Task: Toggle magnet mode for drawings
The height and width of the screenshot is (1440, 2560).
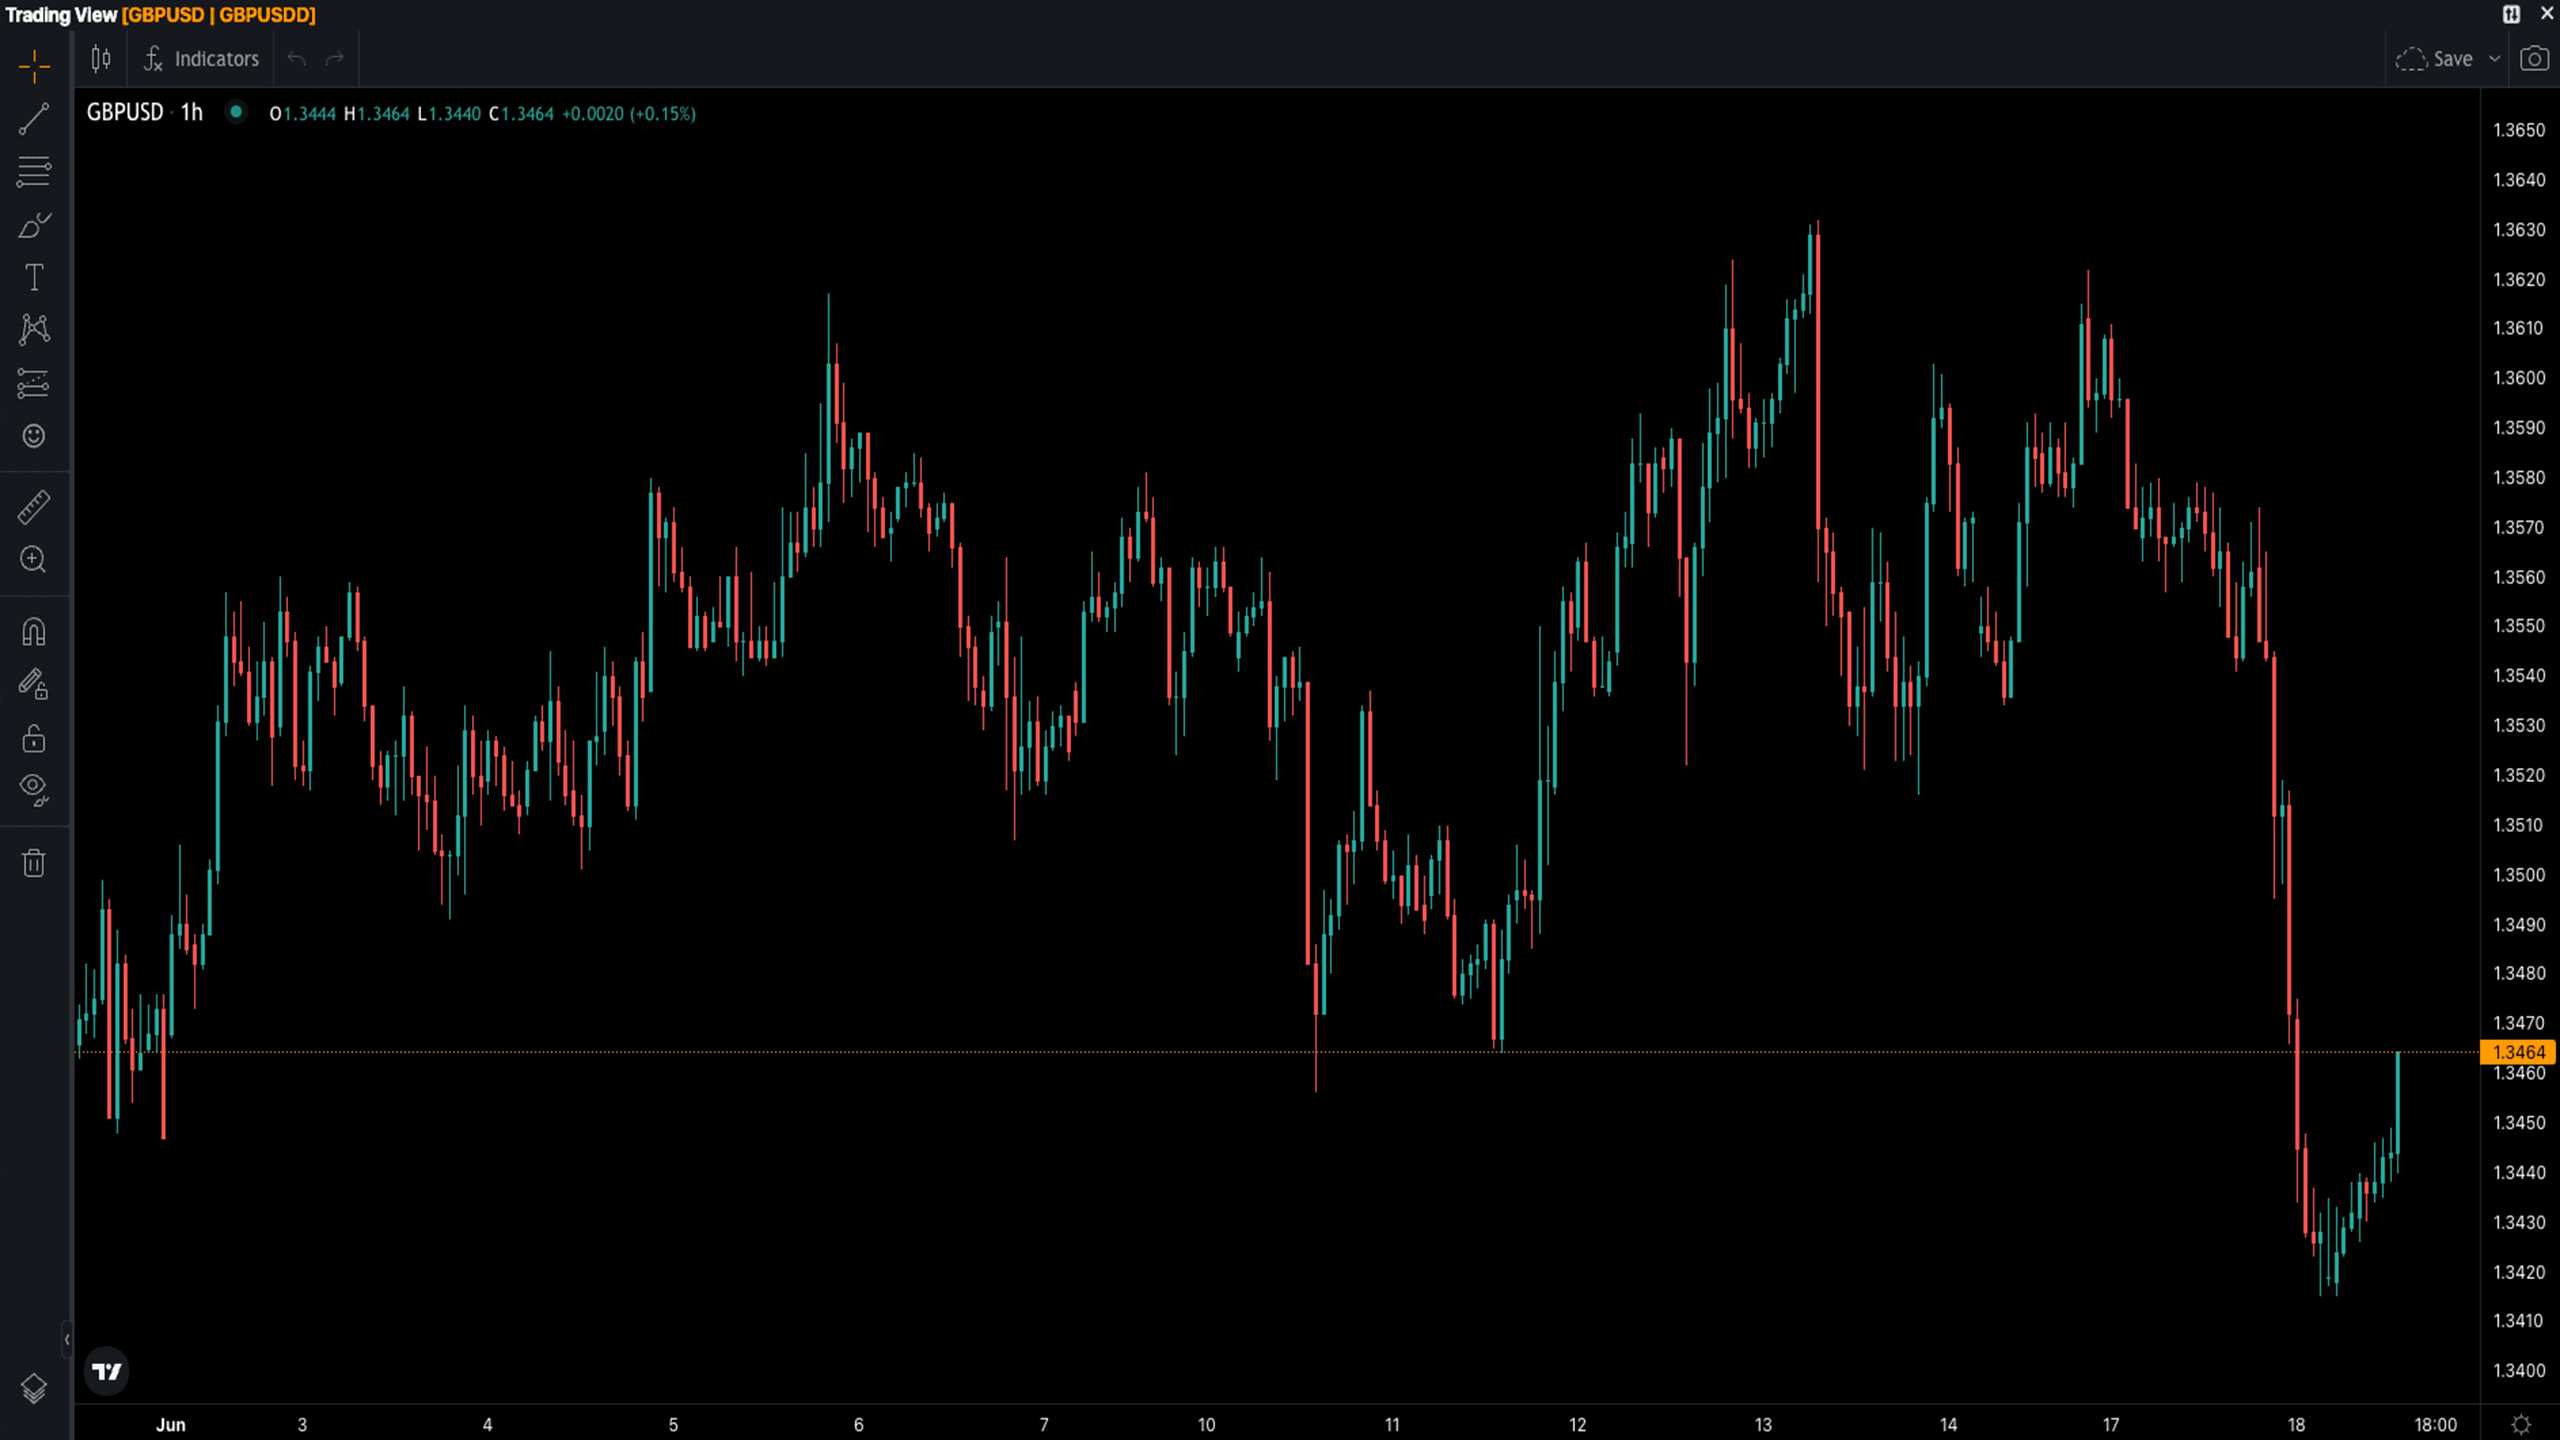Action: 34,632
